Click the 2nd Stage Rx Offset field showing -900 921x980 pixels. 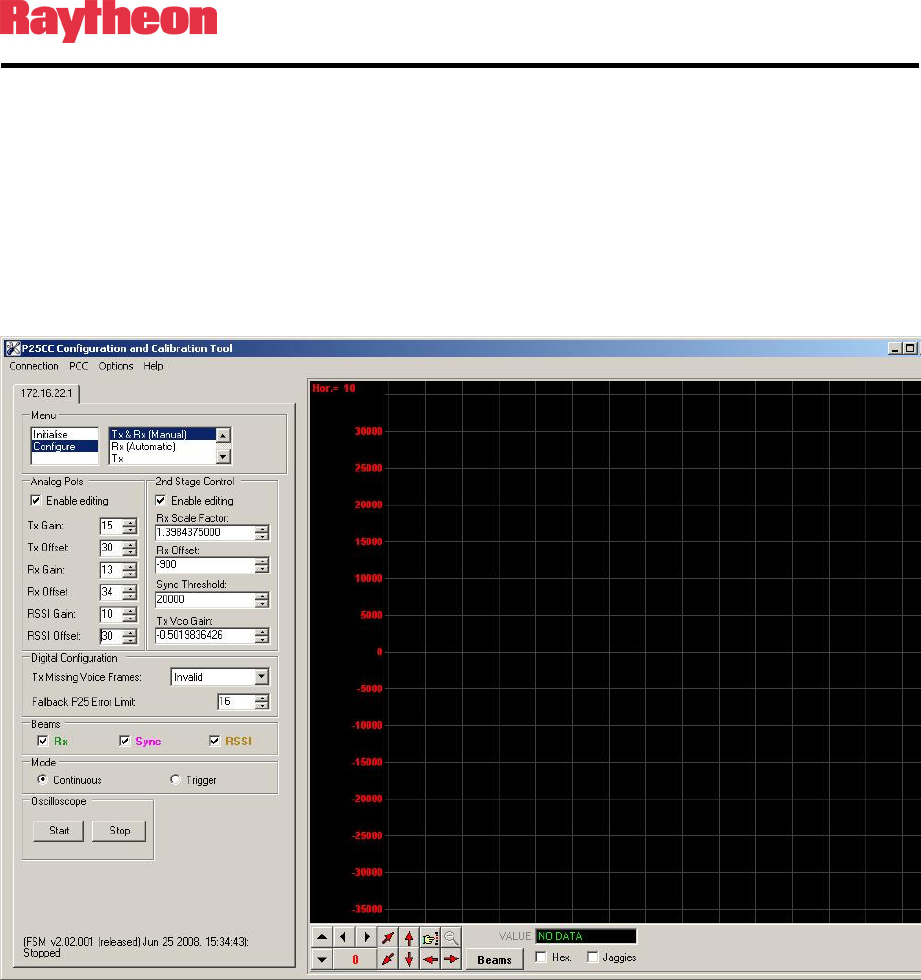(205, 565)
